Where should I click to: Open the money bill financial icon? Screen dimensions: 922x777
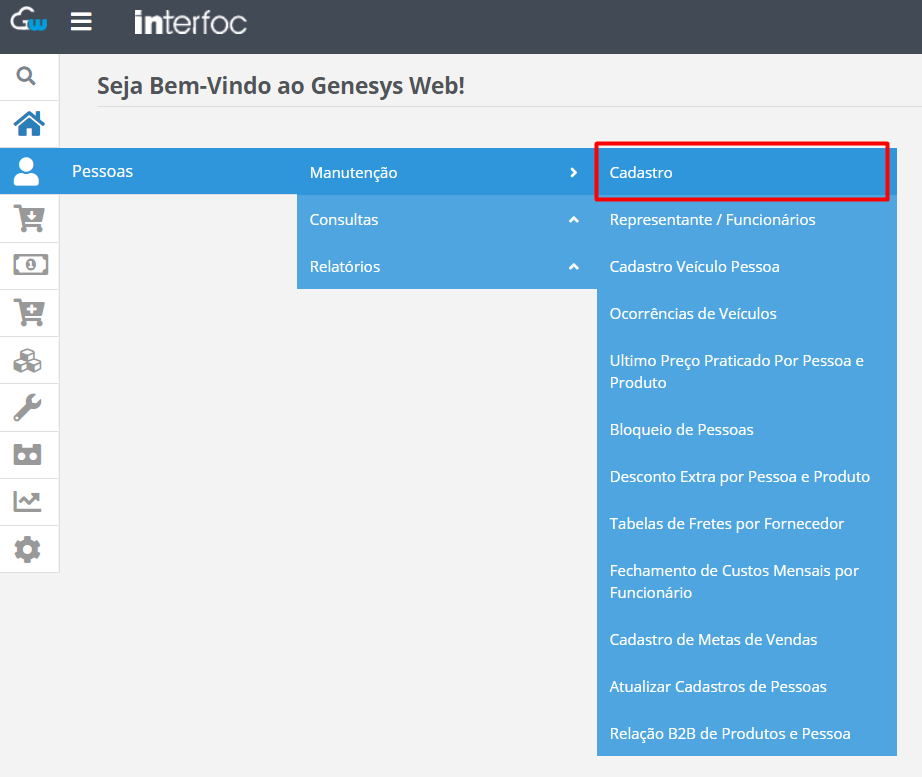pyautogui.click(x=31, y=265)
